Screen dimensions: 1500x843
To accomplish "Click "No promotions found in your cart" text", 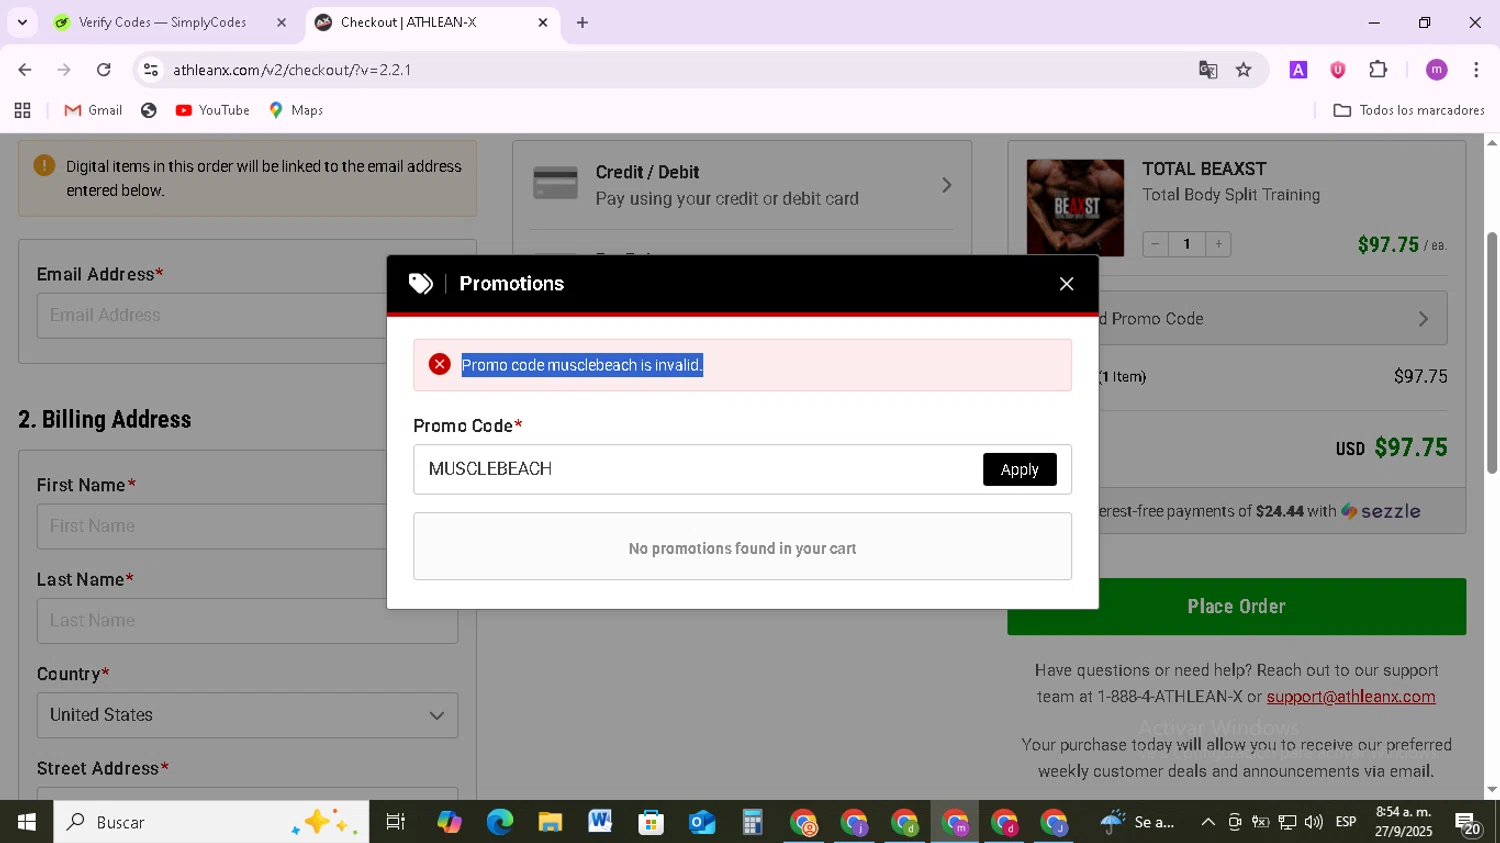I will [x=742, y=548].
